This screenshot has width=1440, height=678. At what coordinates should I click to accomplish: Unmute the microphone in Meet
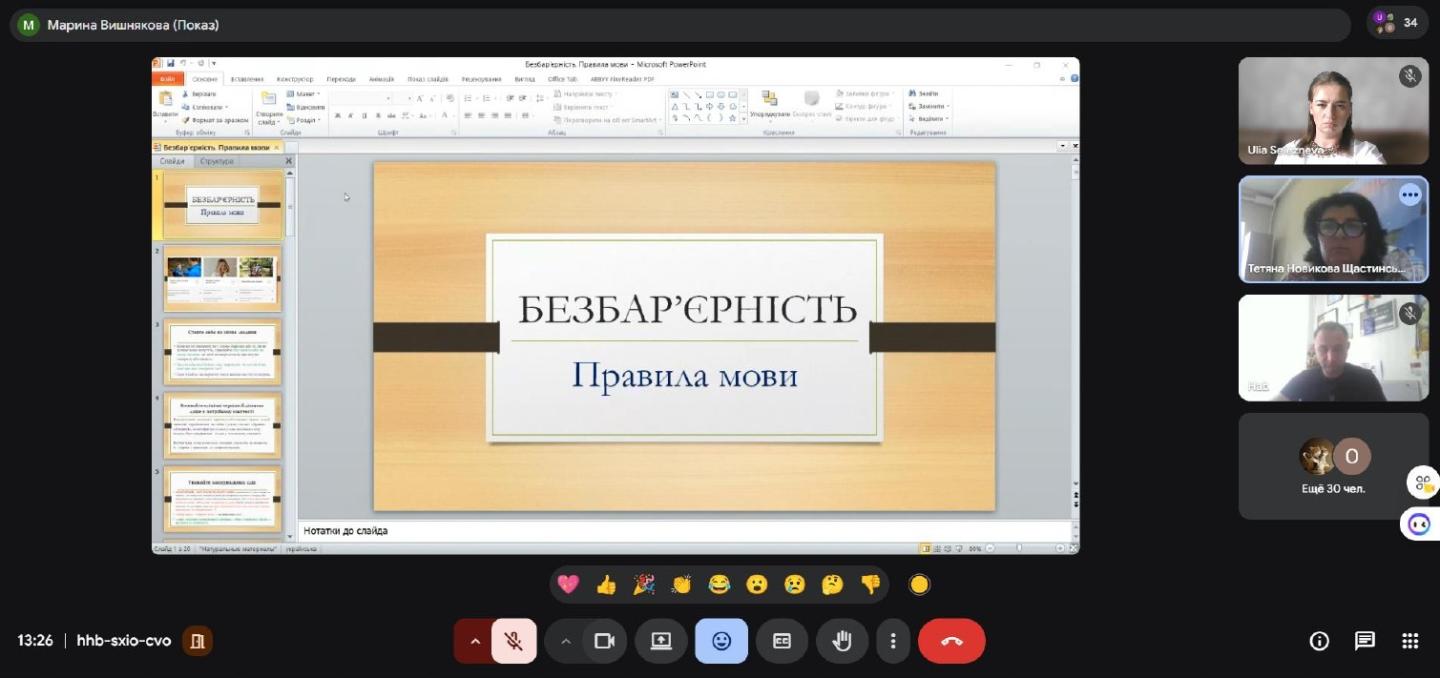coord(514,641)
